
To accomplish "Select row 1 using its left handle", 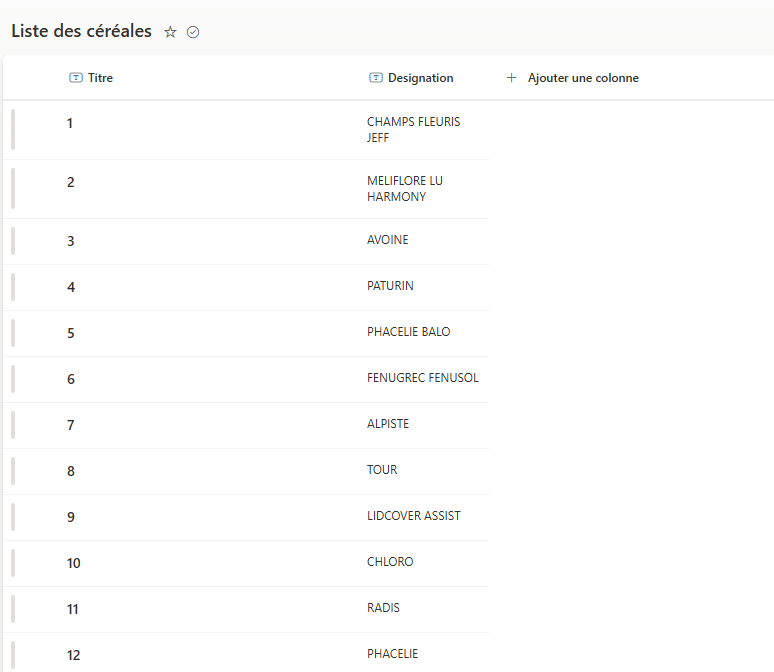I will (13, 129).
